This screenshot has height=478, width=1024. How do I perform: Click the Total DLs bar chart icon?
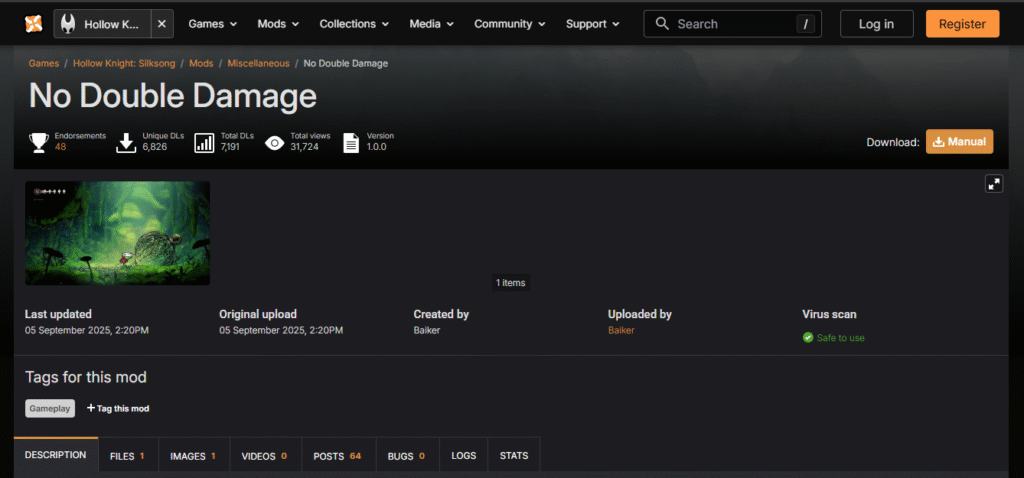click(x=204, y=142)
